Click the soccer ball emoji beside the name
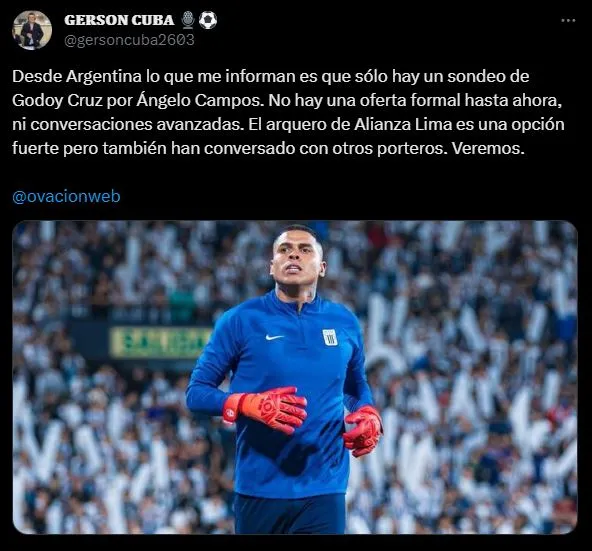 208,20
